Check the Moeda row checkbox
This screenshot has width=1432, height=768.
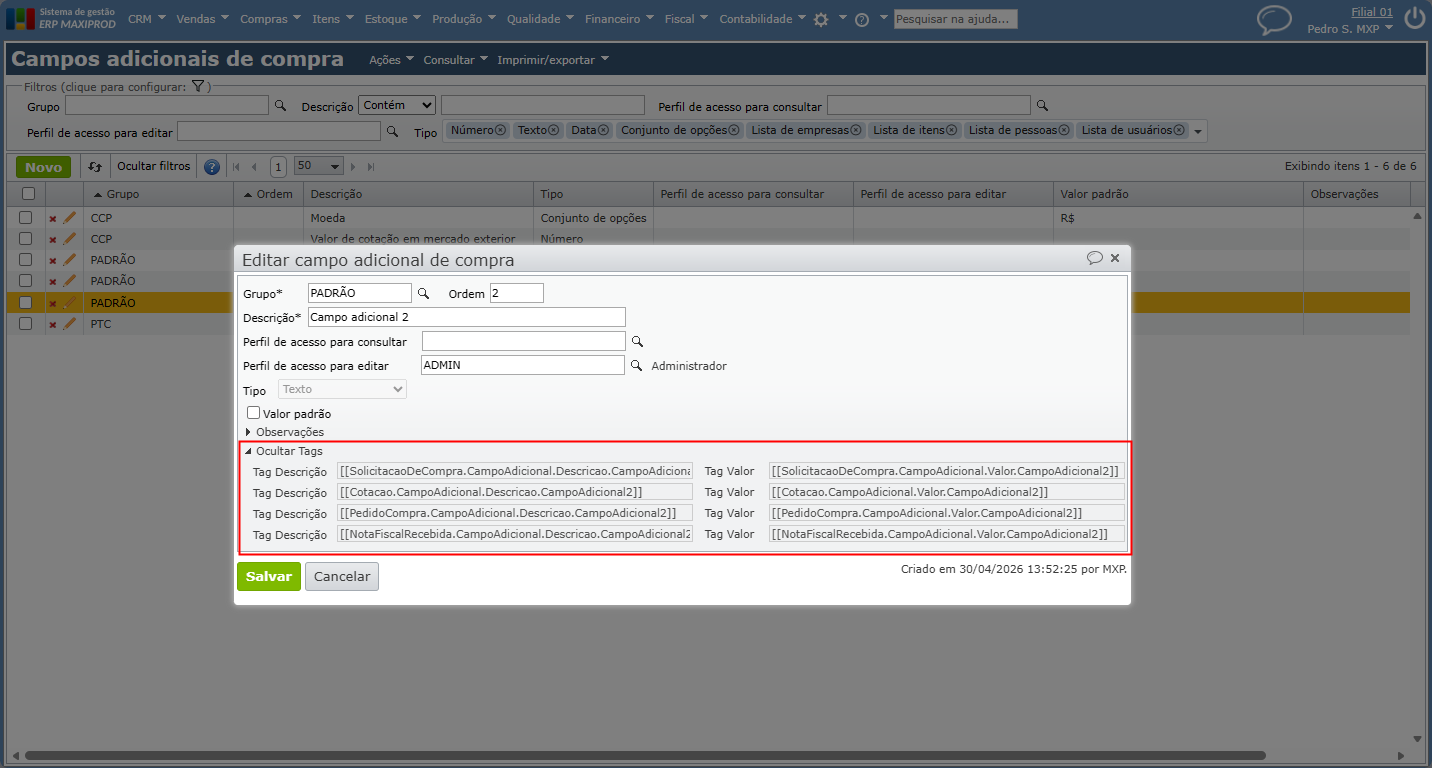point(26,217)
